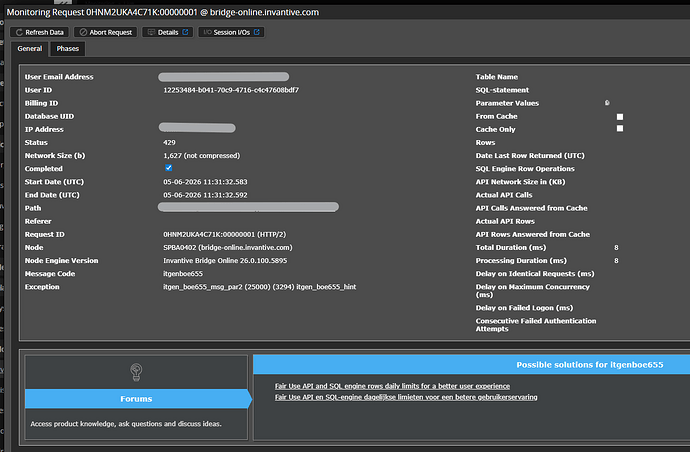Click the small Parameter Values icon
This screenshot has width=690, height=452.
click(607, 103)
